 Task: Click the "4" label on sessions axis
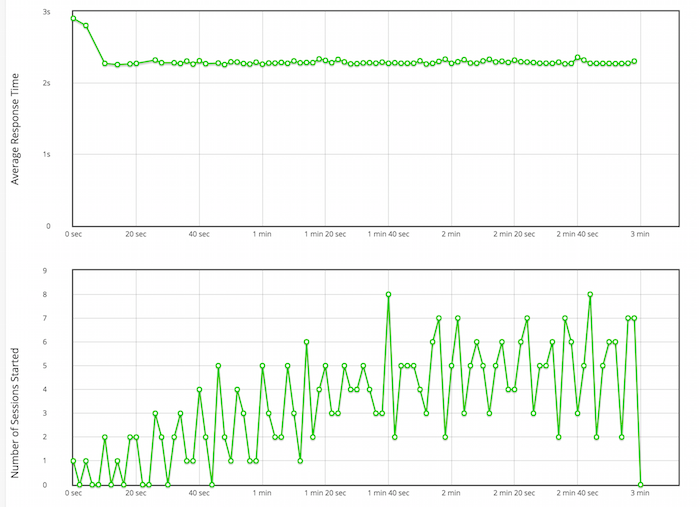click(45, 389)
